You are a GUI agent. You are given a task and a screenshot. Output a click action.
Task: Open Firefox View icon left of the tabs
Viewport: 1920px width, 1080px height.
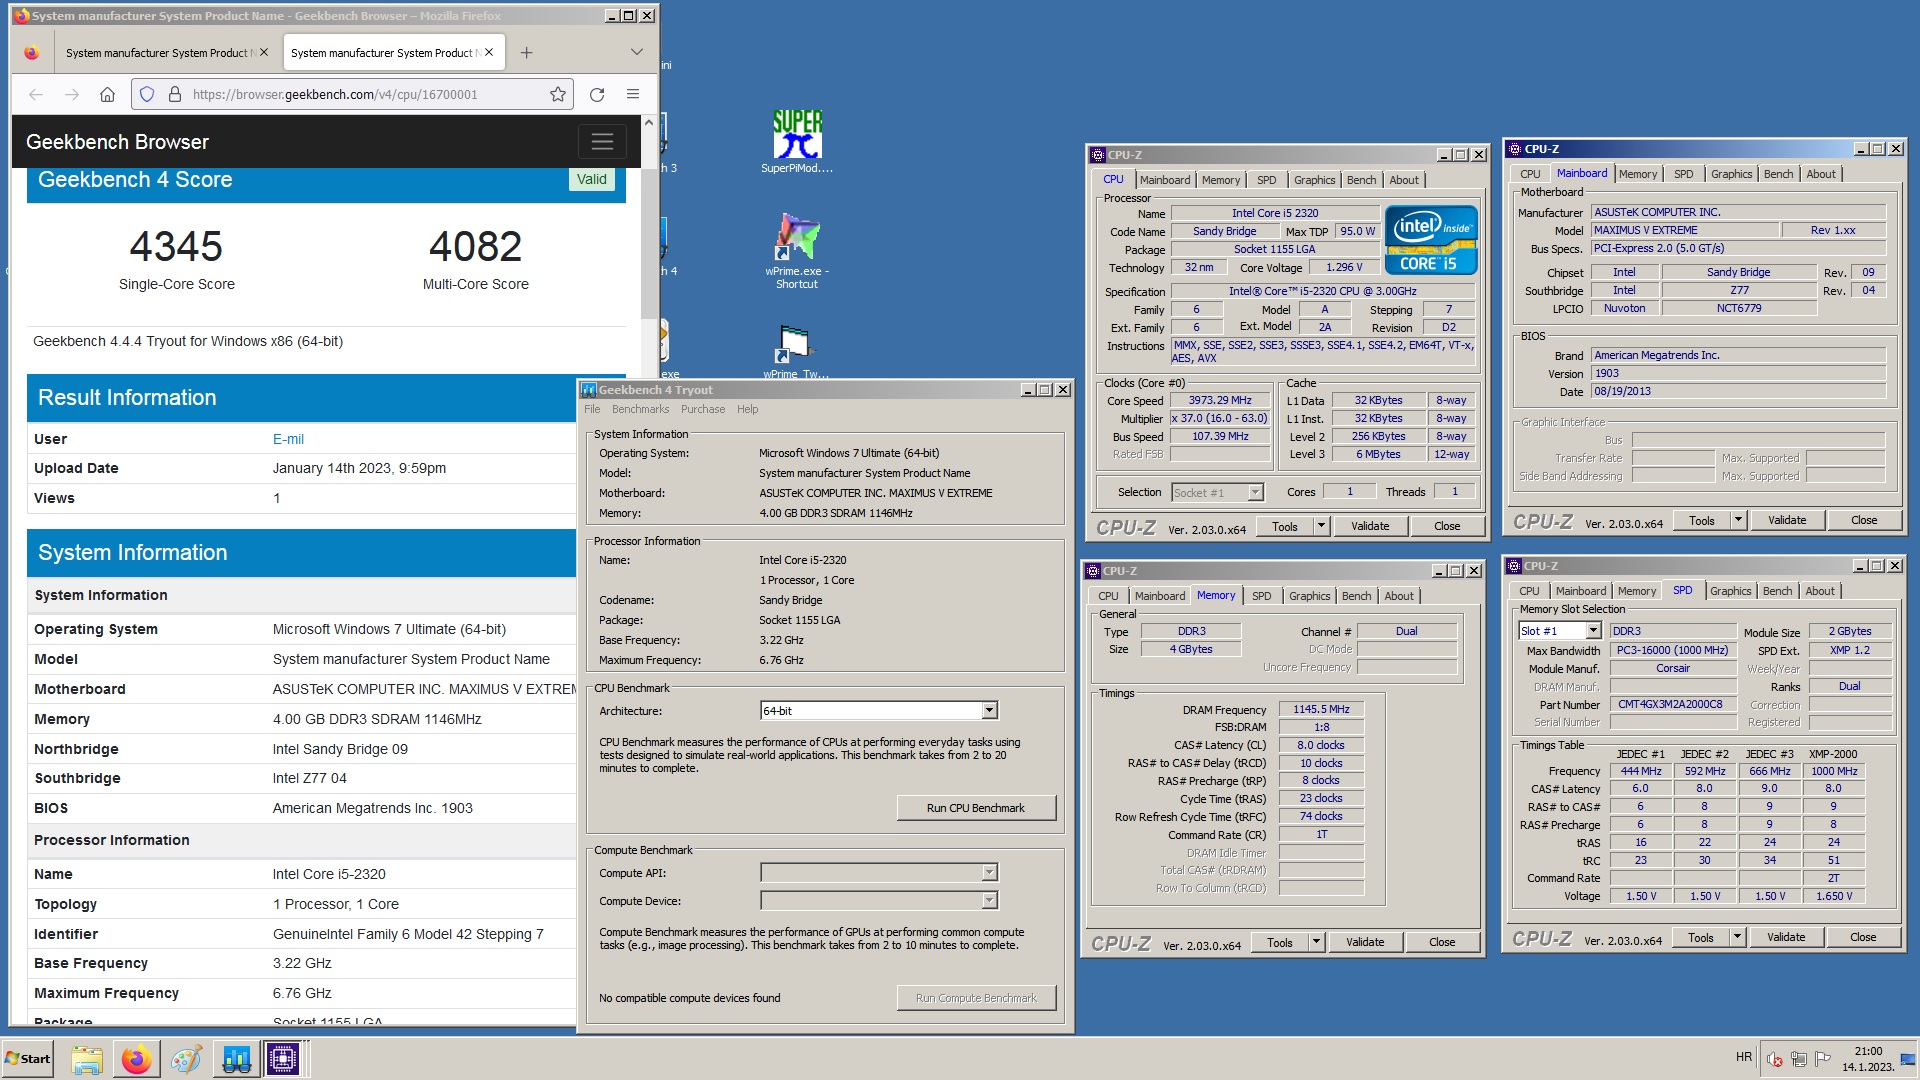click(32, 53)
